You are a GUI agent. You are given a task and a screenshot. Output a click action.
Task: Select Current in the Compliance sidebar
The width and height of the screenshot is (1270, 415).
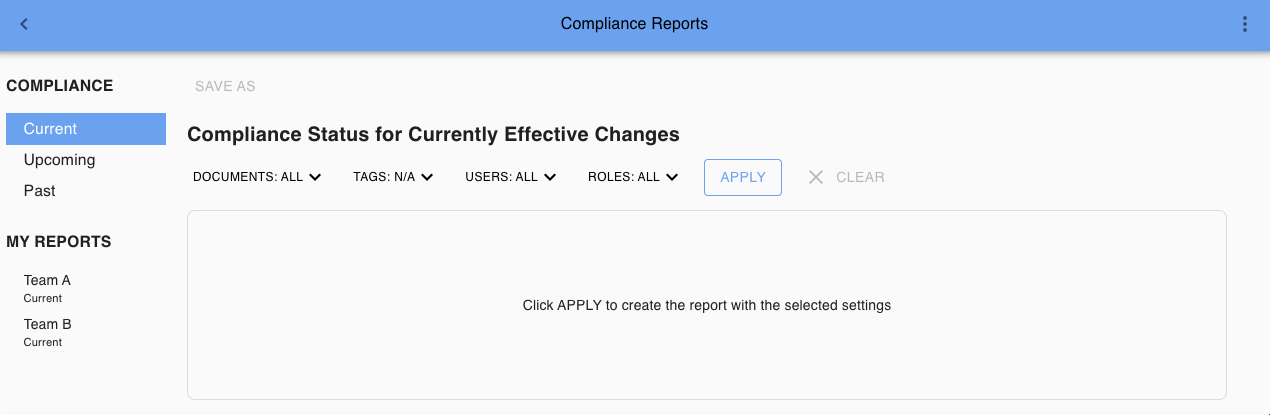click(51, 129)
